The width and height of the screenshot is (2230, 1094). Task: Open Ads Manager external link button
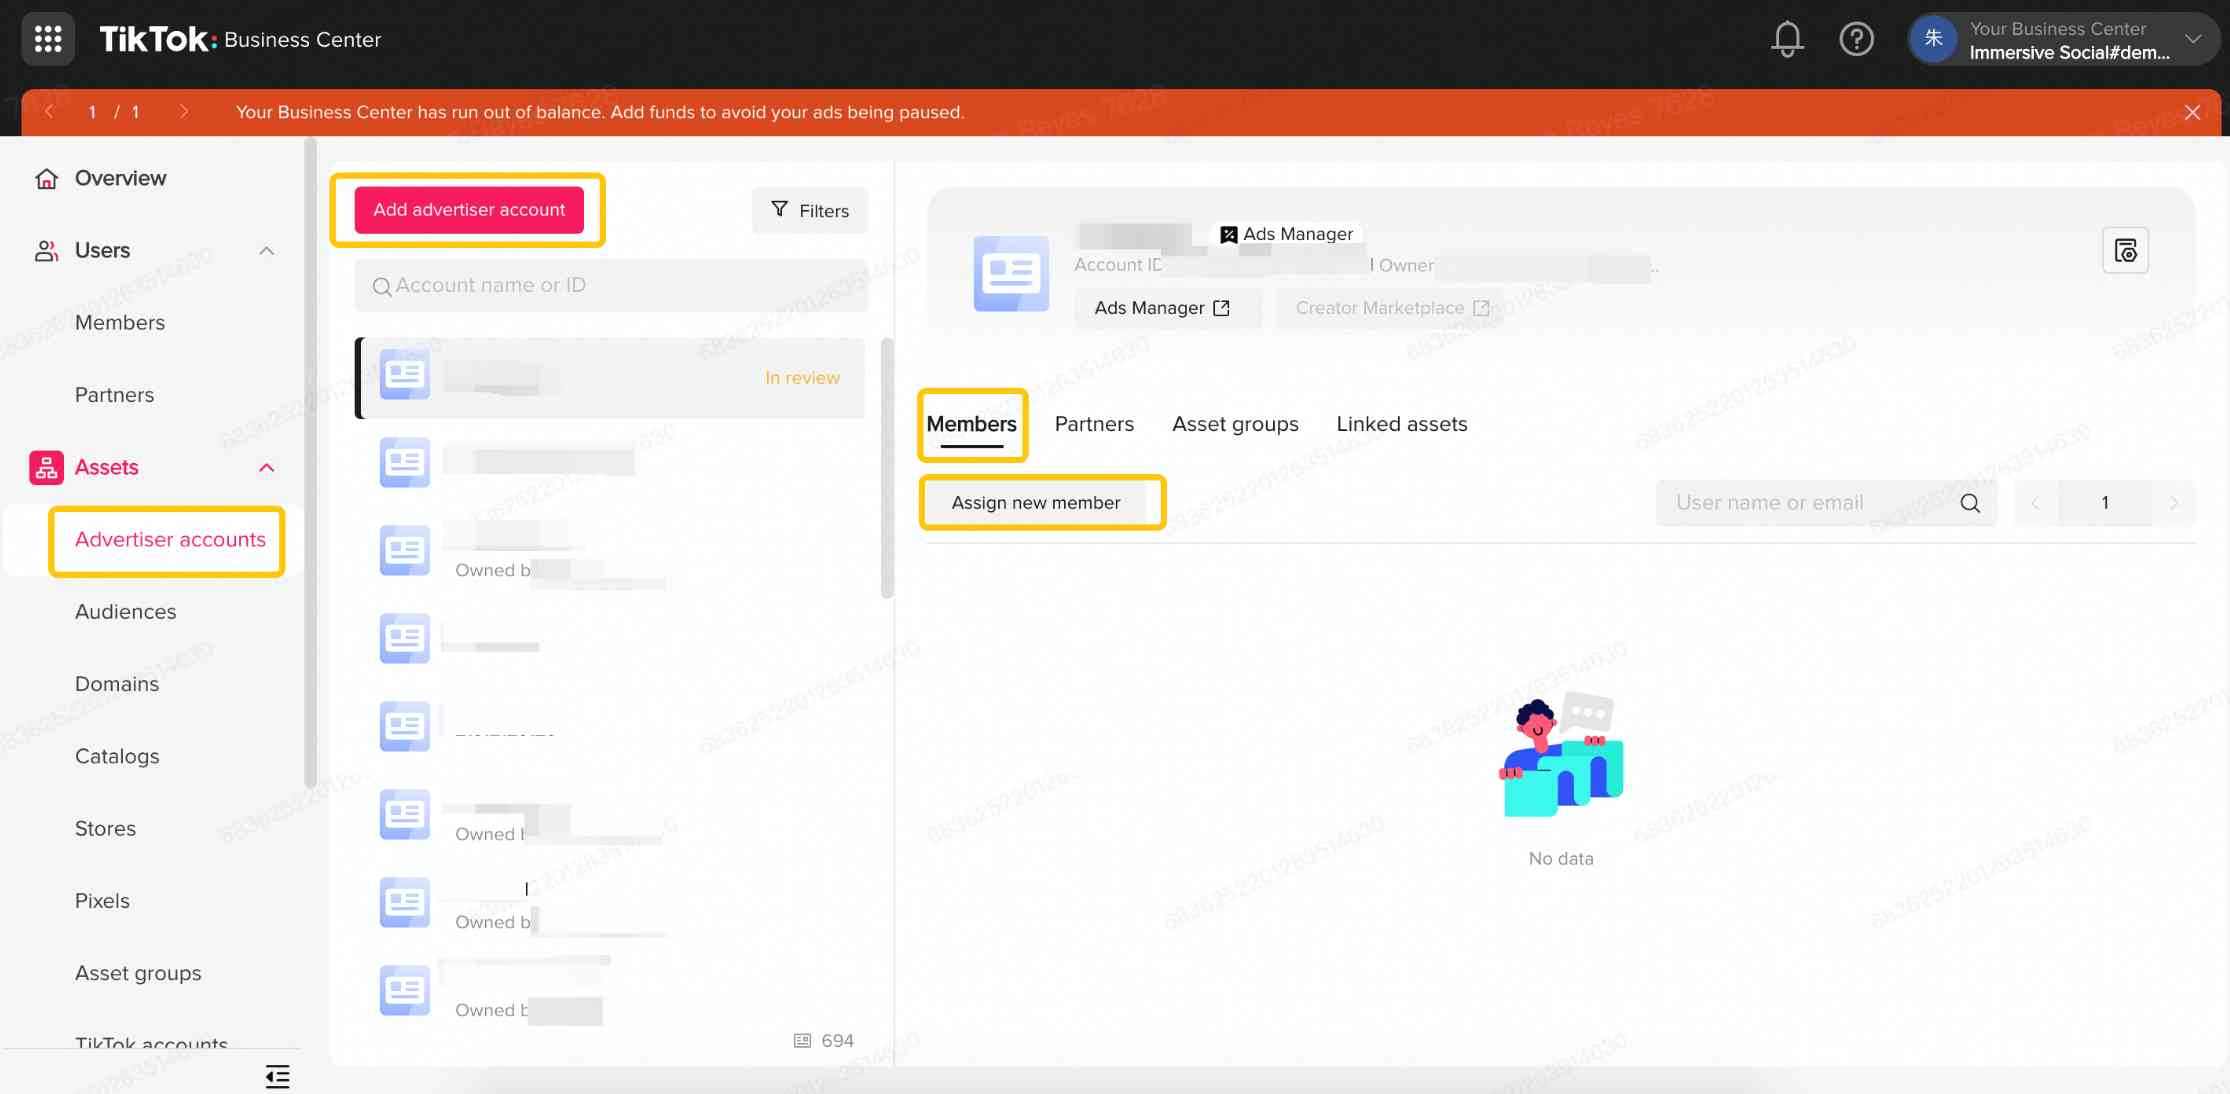[x=1162, y=308]
